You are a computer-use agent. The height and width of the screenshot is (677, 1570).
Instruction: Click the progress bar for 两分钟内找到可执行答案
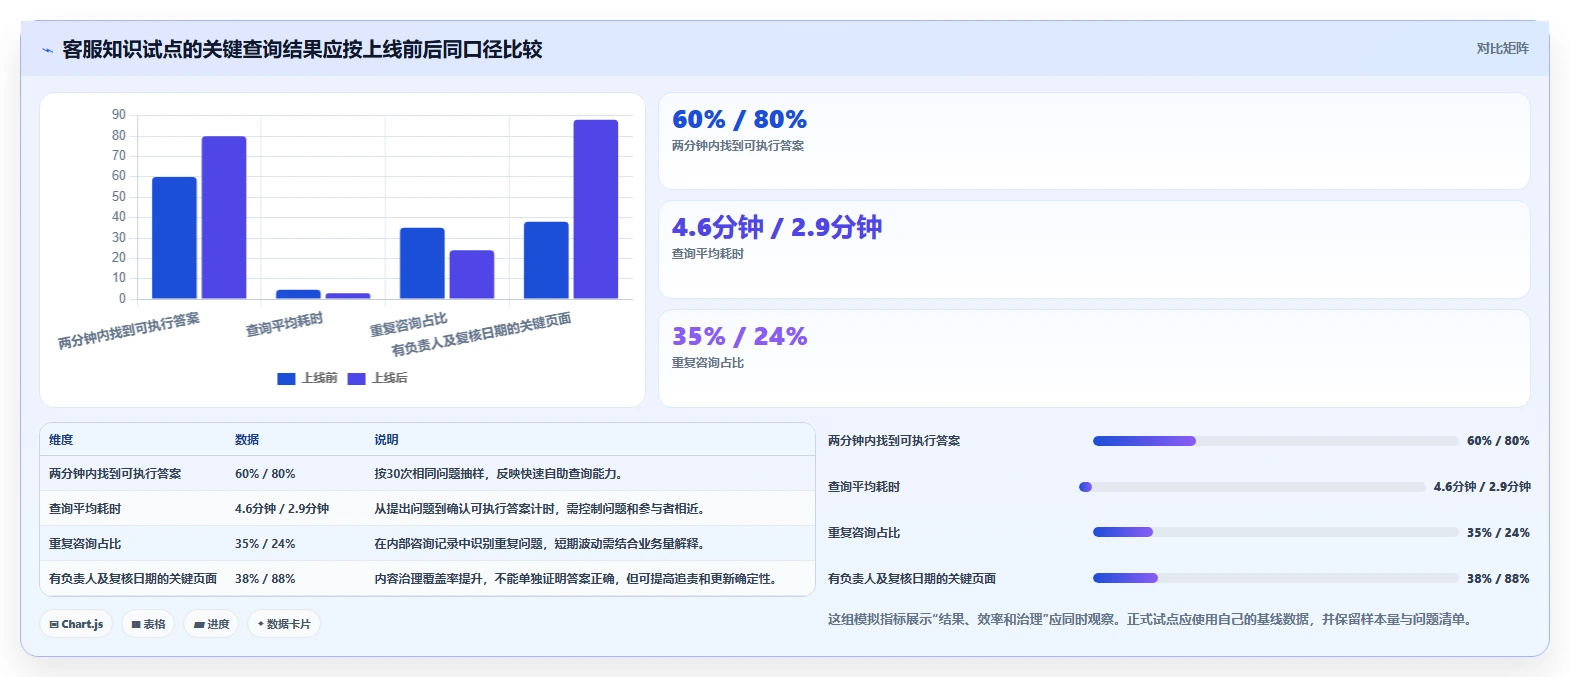point(1275,441)
